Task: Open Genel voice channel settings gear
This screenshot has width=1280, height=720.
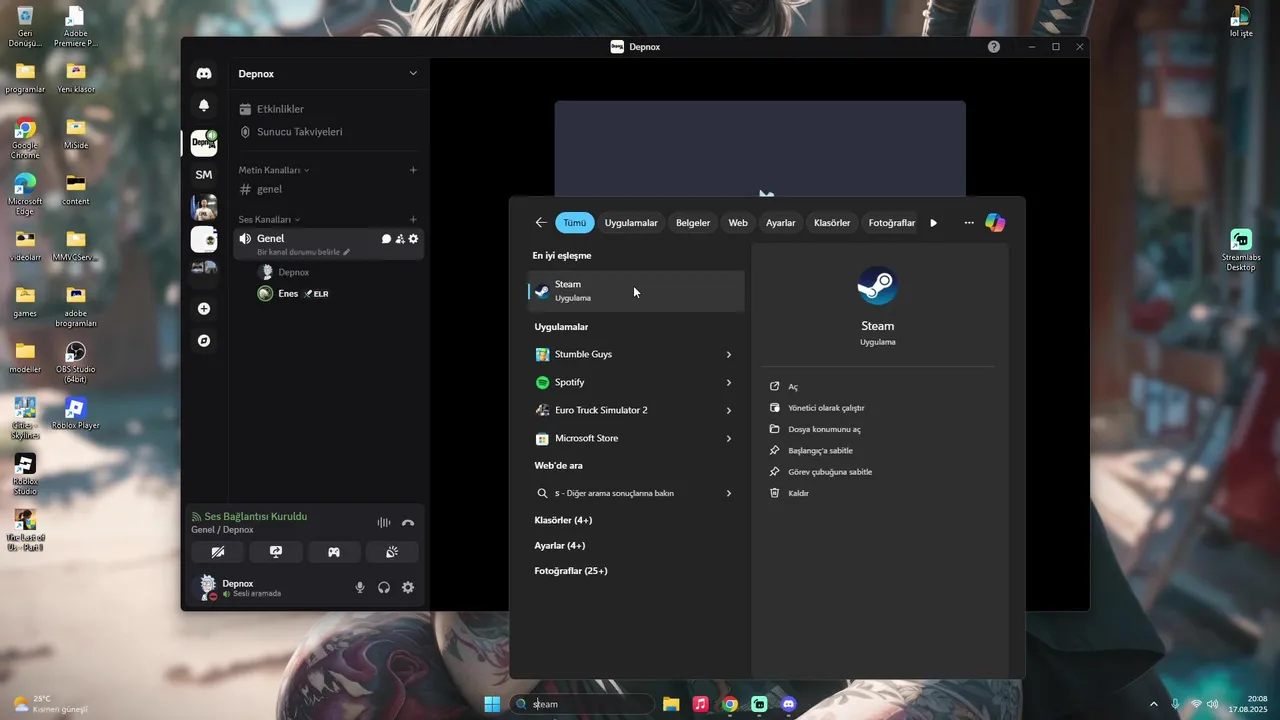Action: 413,239
